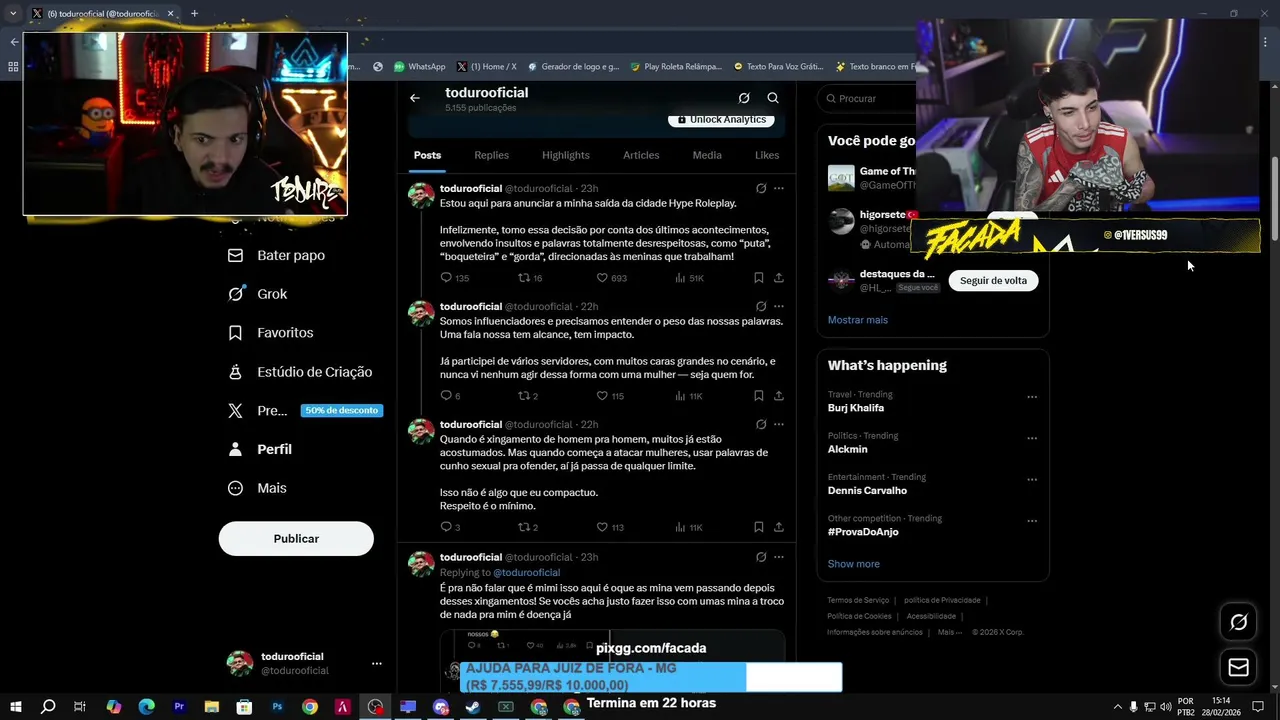The height and width of the screenshot is (720, 1280).
Task: Open the '(1) Home / X' bookmark
Action: click(487, 67)
